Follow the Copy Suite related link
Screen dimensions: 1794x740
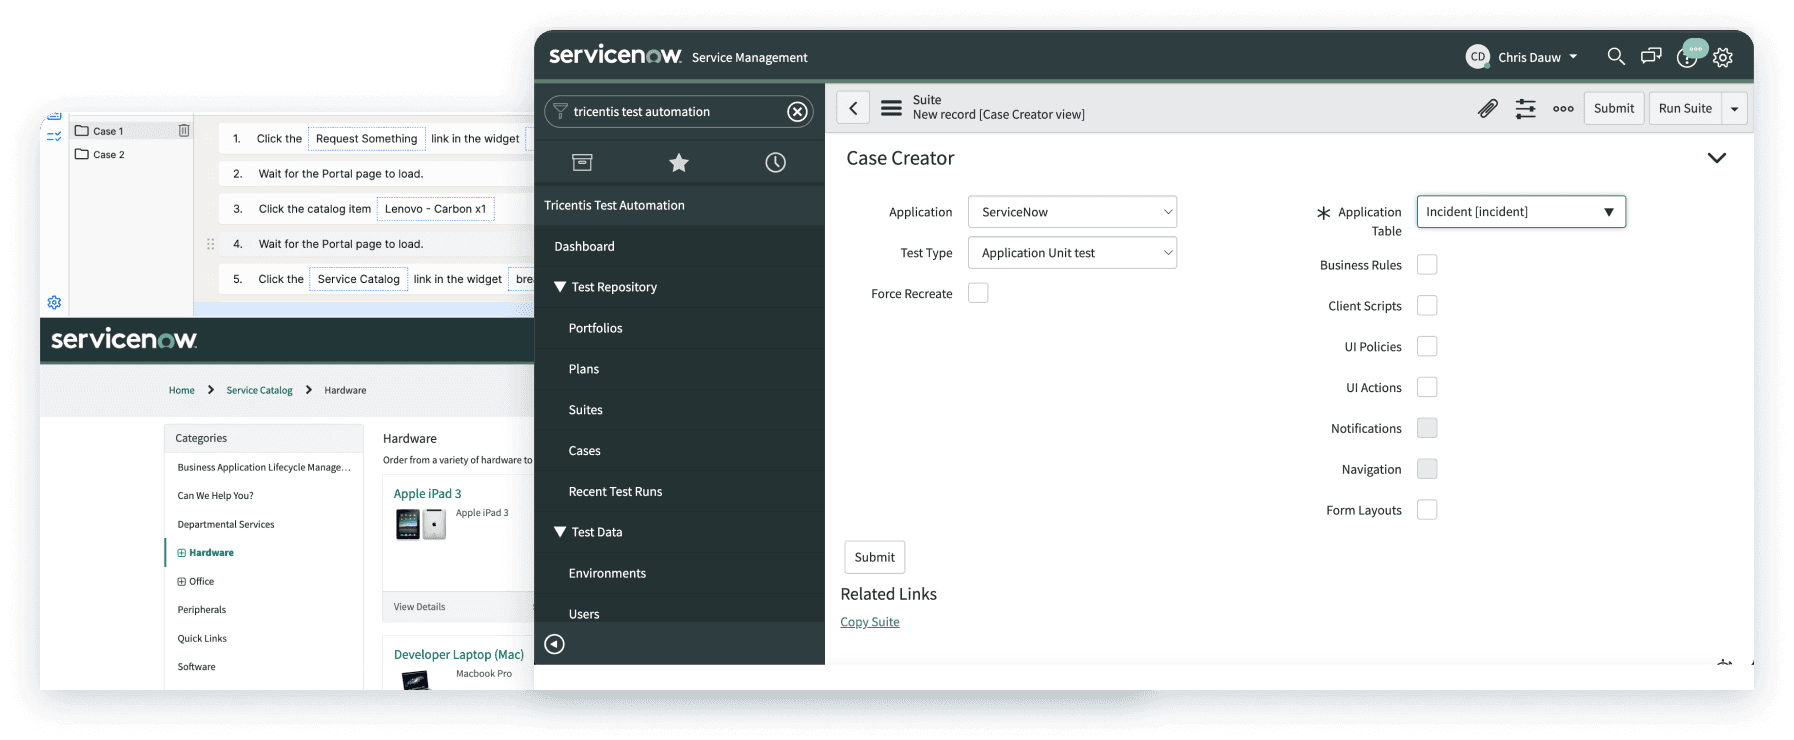[870, 622]
